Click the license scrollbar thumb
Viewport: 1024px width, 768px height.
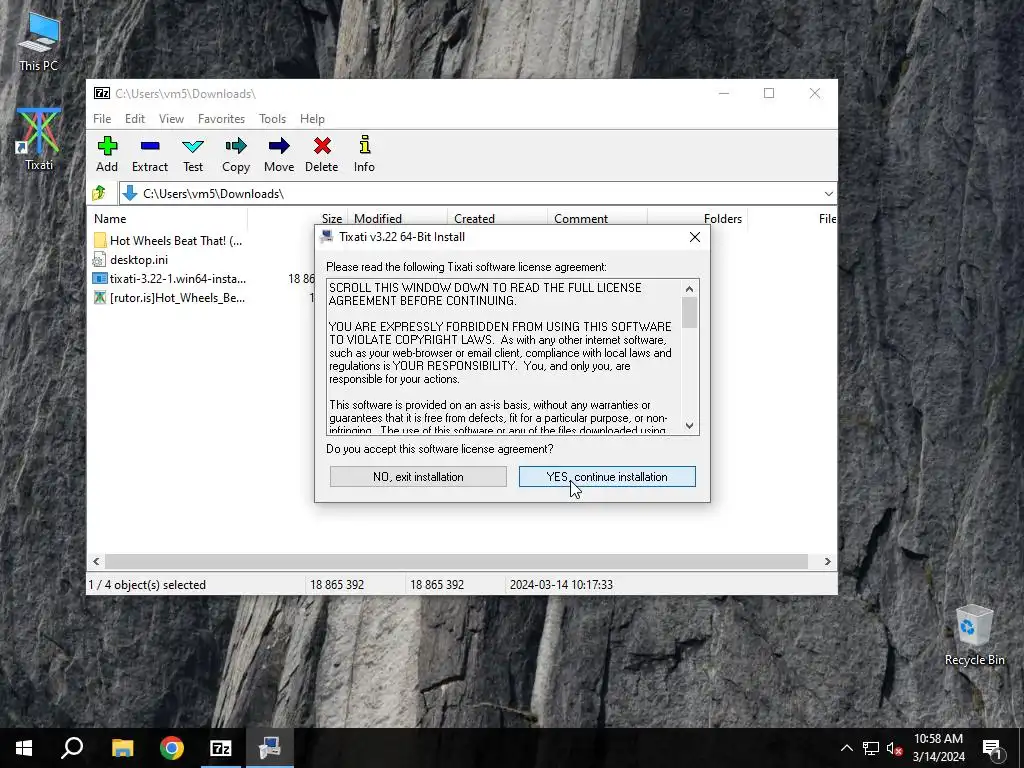[689, 312]
